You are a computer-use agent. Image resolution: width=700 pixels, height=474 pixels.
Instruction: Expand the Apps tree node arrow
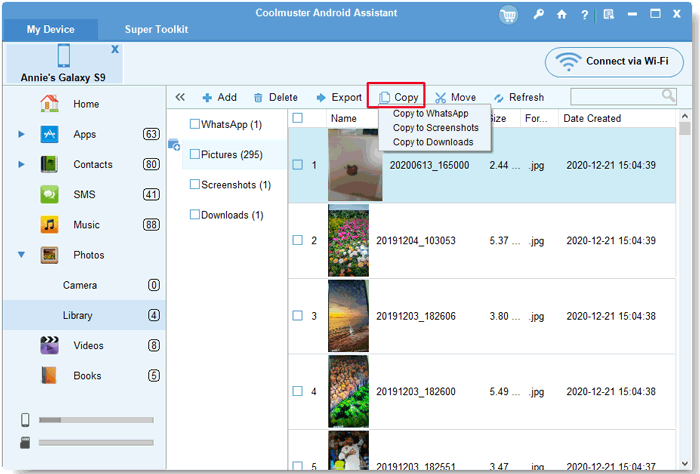[21, 134]
